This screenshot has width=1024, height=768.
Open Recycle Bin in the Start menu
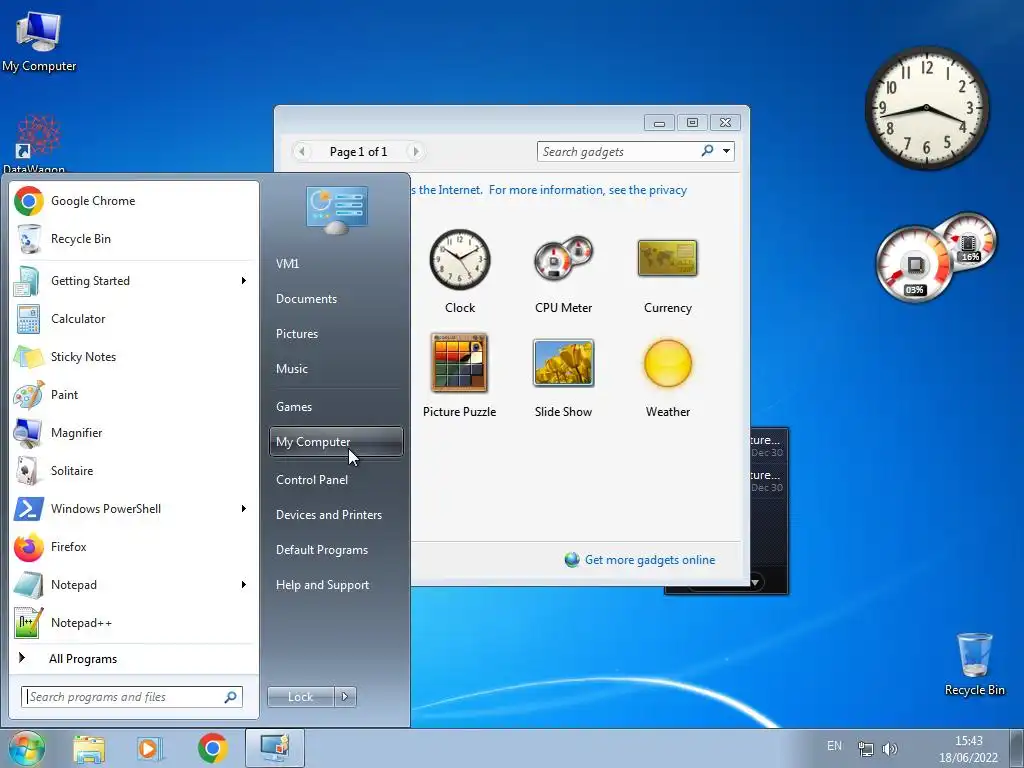click(134, 239)
